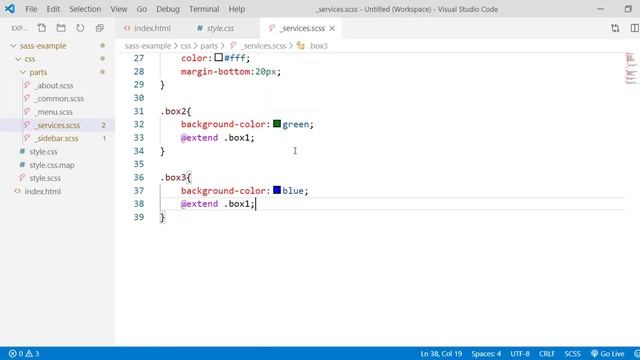Click _services.scss in the breadcrumb
This screenshot has height=360, width=640.
(x=263, y=46)
